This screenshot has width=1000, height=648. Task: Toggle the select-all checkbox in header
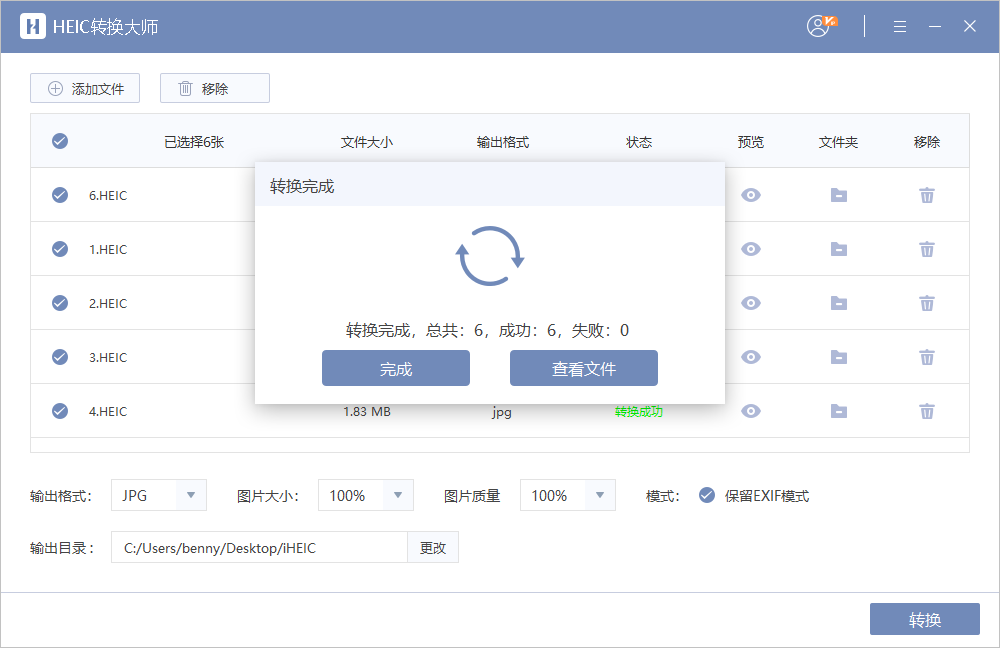click(x=60, y=141)
